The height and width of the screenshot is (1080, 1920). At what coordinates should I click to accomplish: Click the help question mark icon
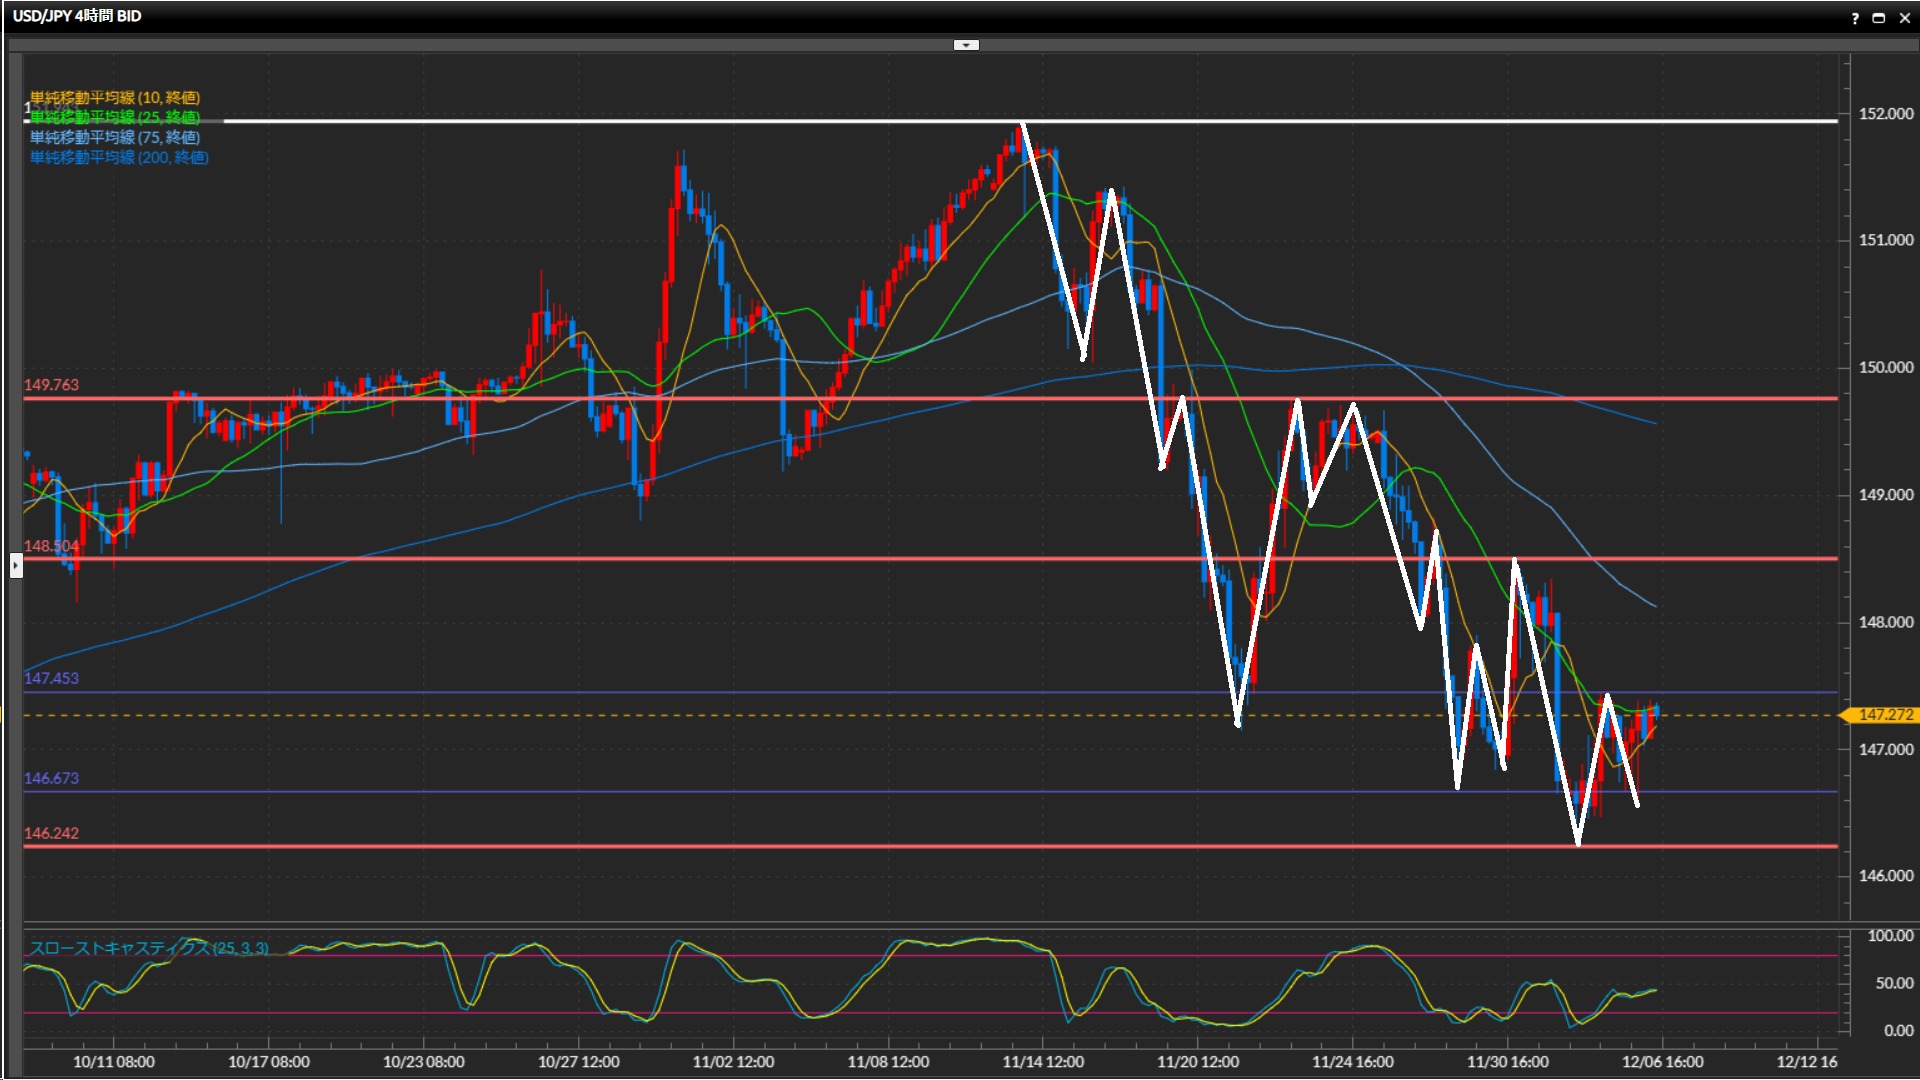coord(1855,17)
